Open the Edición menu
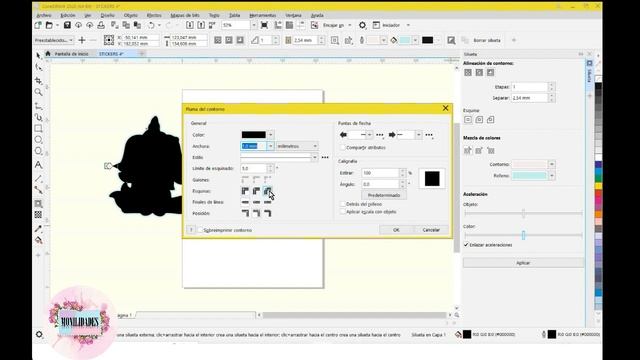The image size is (640, 360). coord(68,15)
